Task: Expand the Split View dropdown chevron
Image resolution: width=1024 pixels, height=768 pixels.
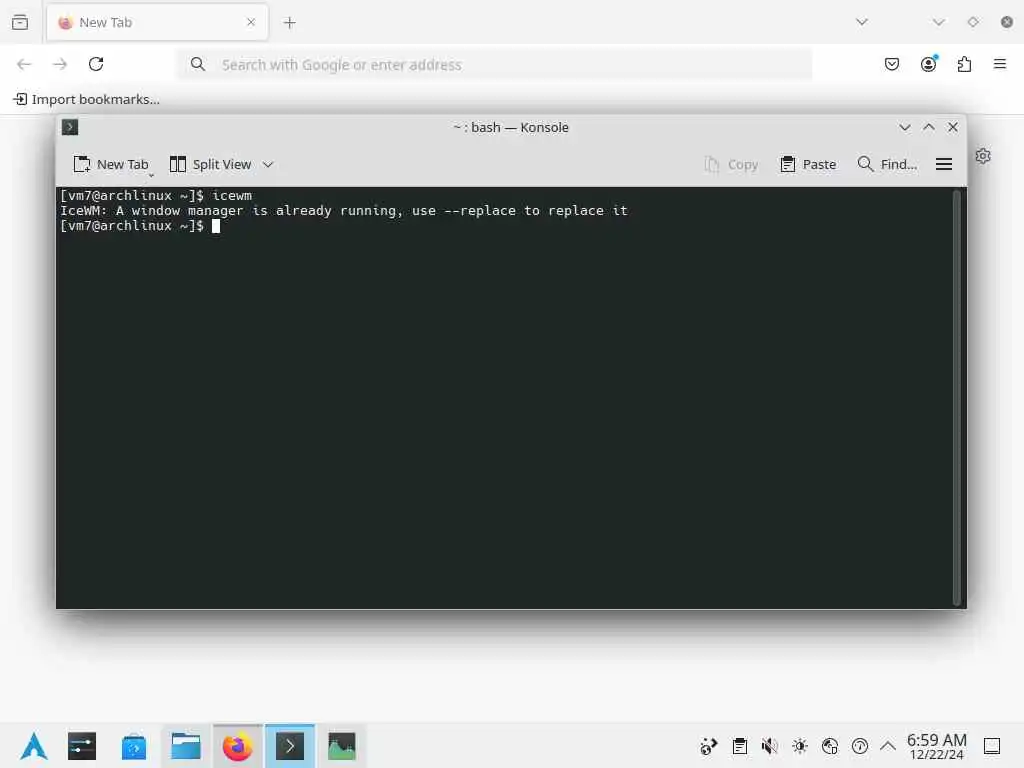Action: pos(268,165)
